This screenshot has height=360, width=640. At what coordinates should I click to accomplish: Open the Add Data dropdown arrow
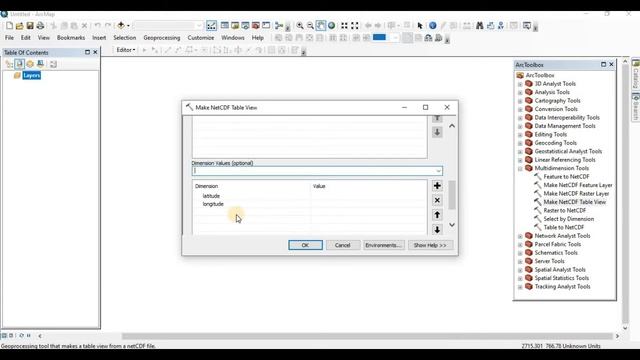click(128, 26)
